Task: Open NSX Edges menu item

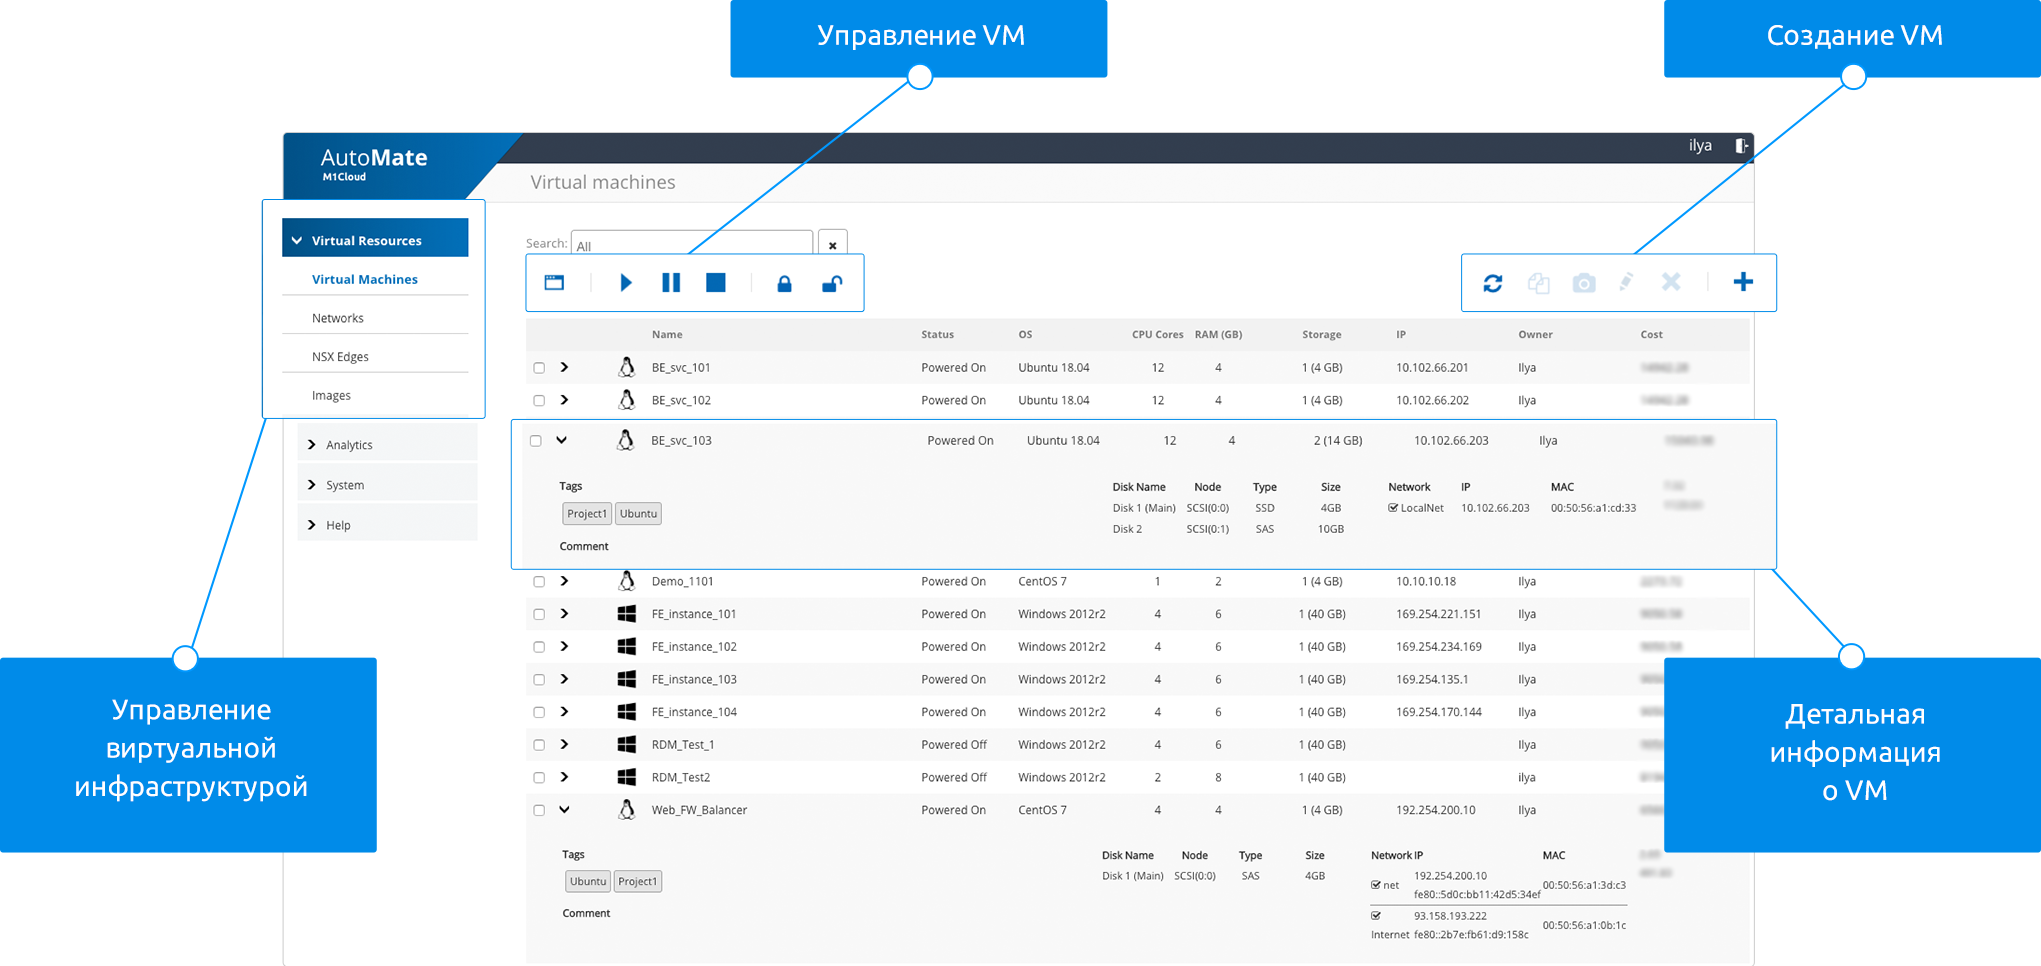Action: pyautogui.click(x=340, y=357)
